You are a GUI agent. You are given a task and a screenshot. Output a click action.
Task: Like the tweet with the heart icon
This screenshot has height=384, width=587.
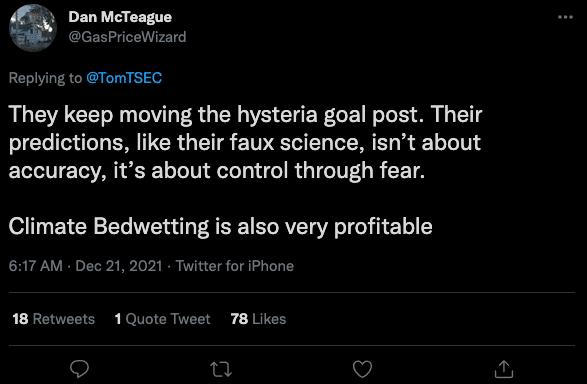pos(362,369)
